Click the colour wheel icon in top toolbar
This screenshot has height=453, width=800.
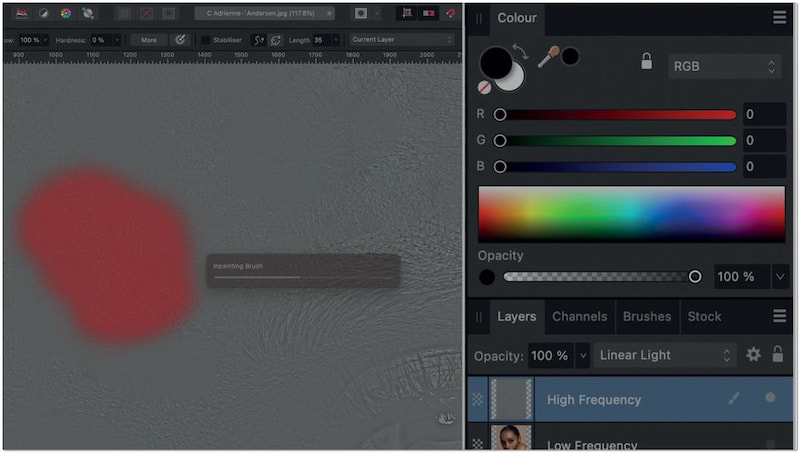[66, 14]
